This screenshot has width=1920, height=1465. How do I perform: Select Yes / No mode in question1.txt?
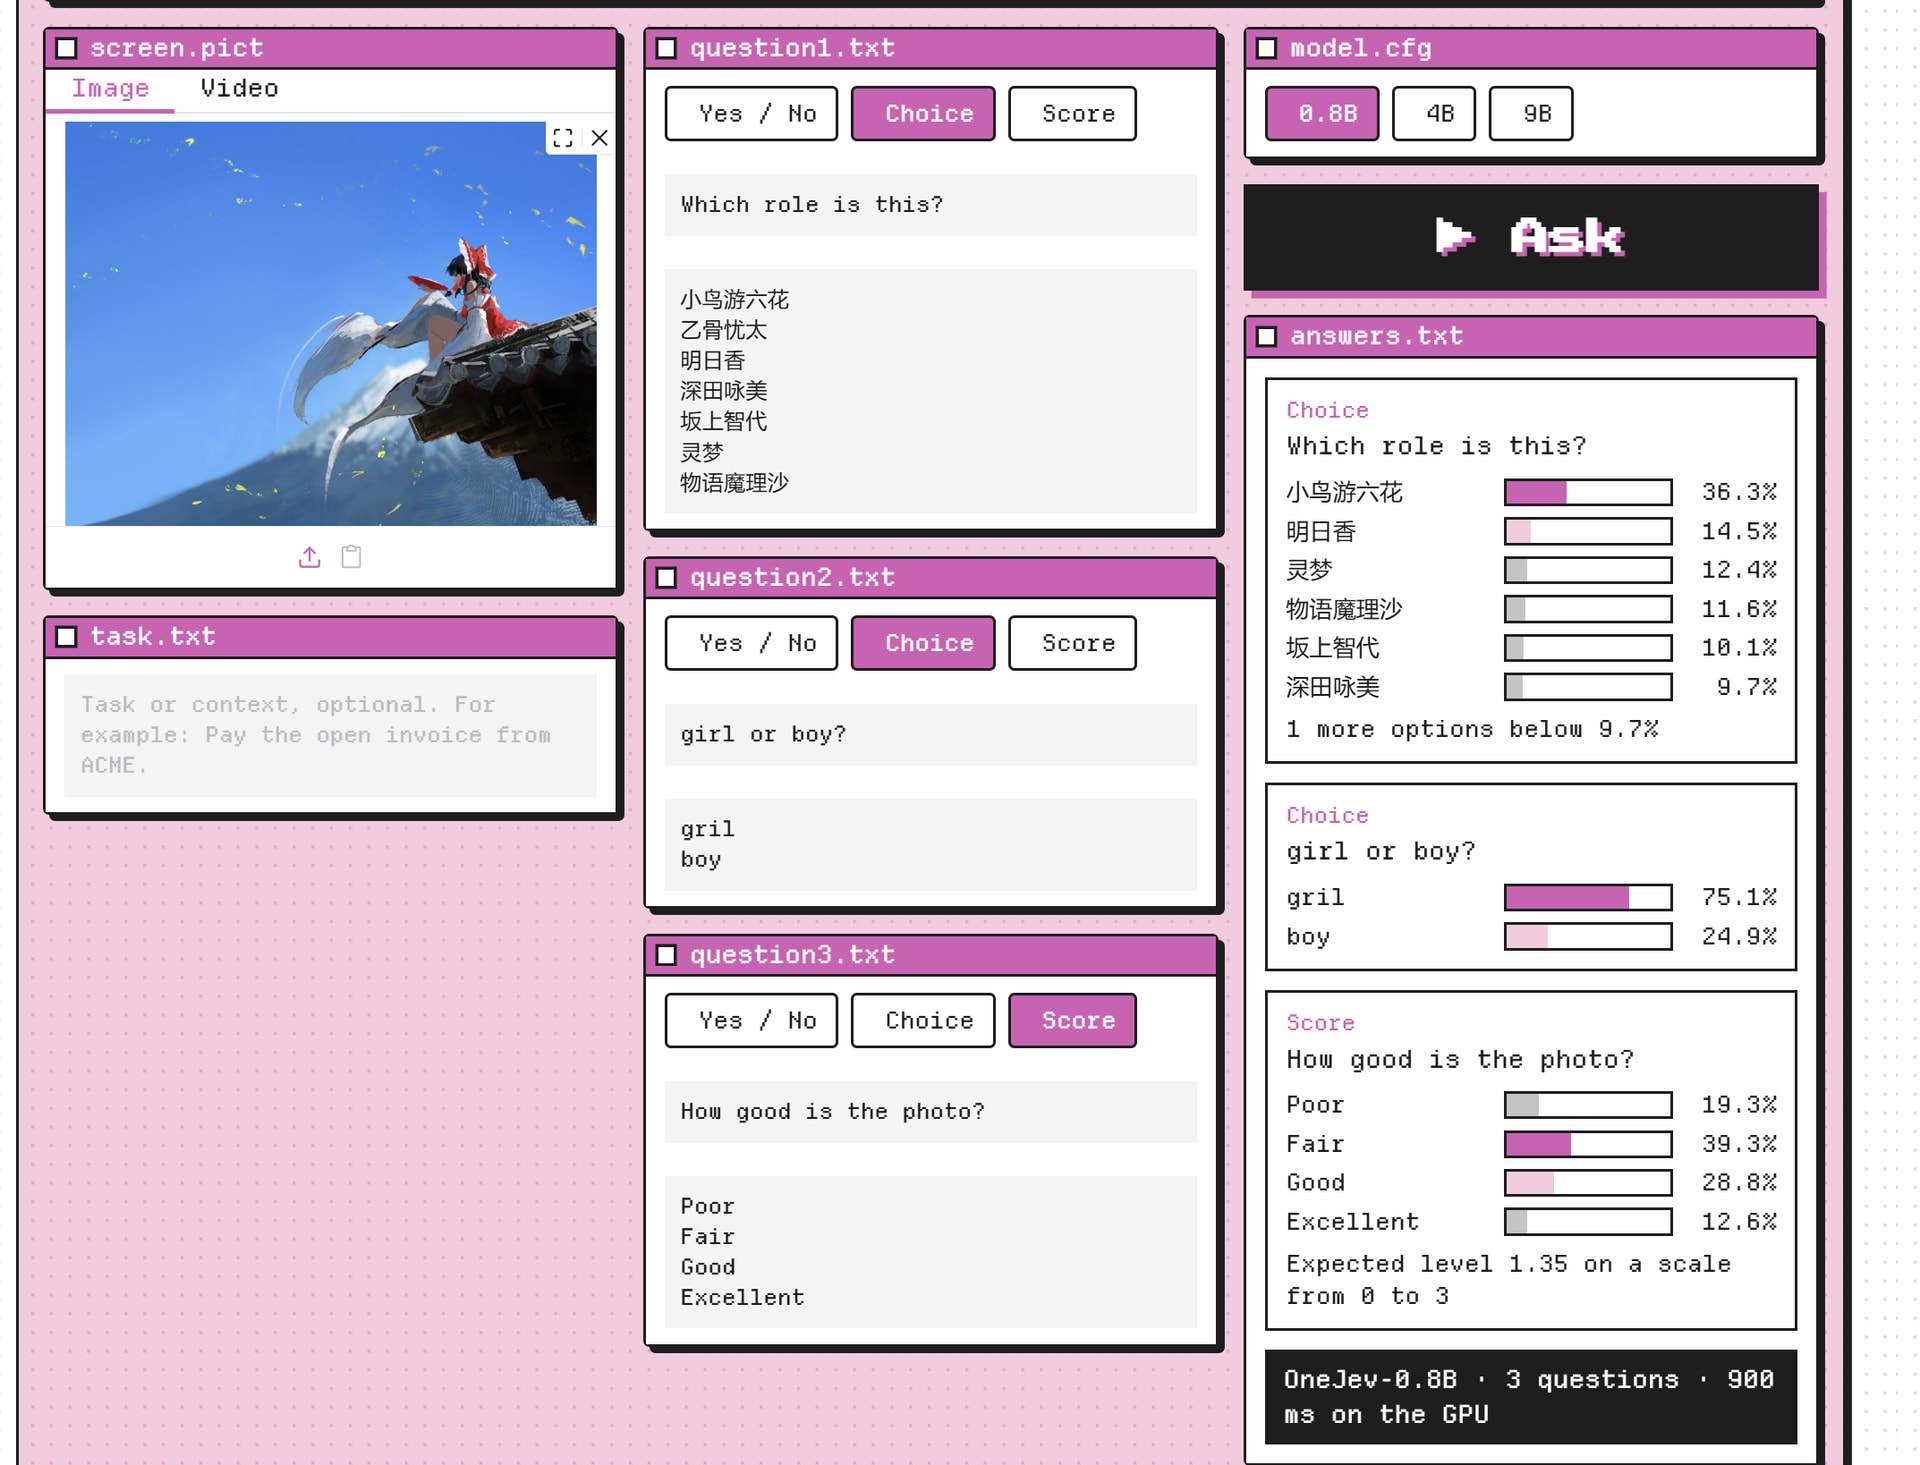pos(751,114)
